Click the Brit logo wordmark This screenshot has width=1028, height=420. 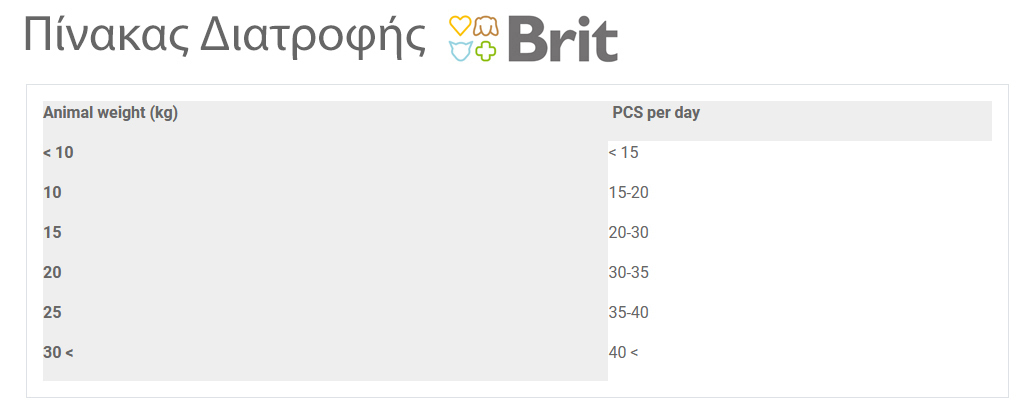tap(563, 41)
